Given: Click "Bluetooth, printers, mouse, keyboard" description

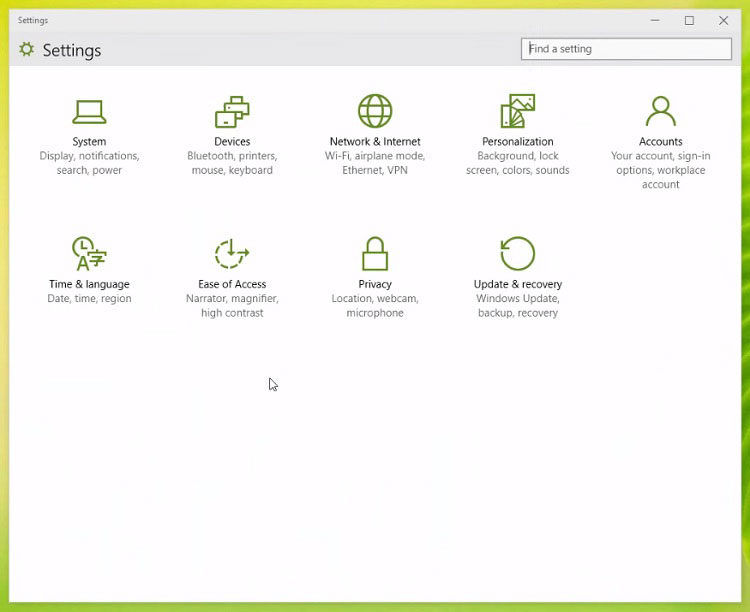Looking at the screenshot, I should coord(232,163).
